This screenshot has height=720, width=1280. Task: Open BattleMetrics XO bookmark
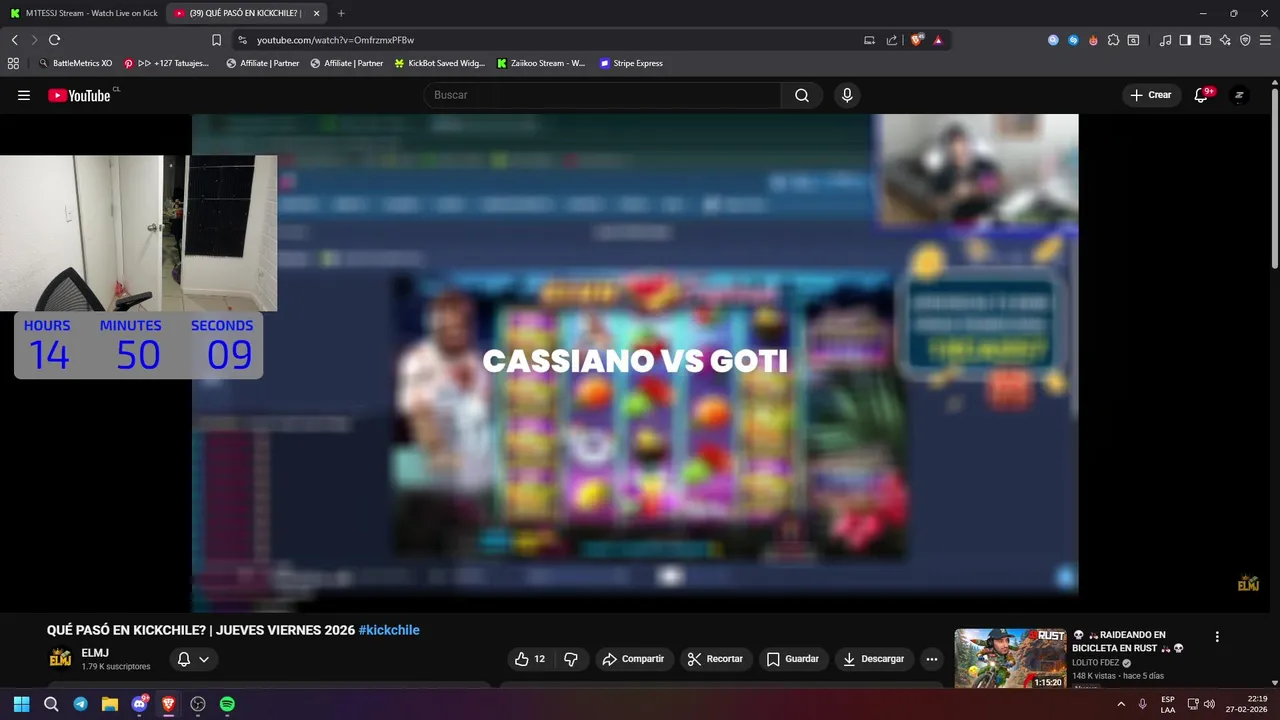click(75, 63)
